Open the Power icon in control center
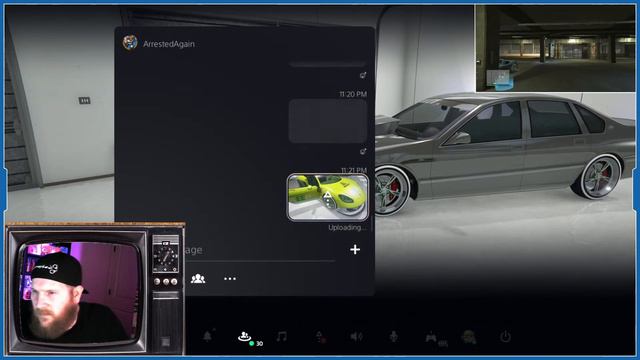The width and height of the screenshot is (640, 360). [505, 336]
